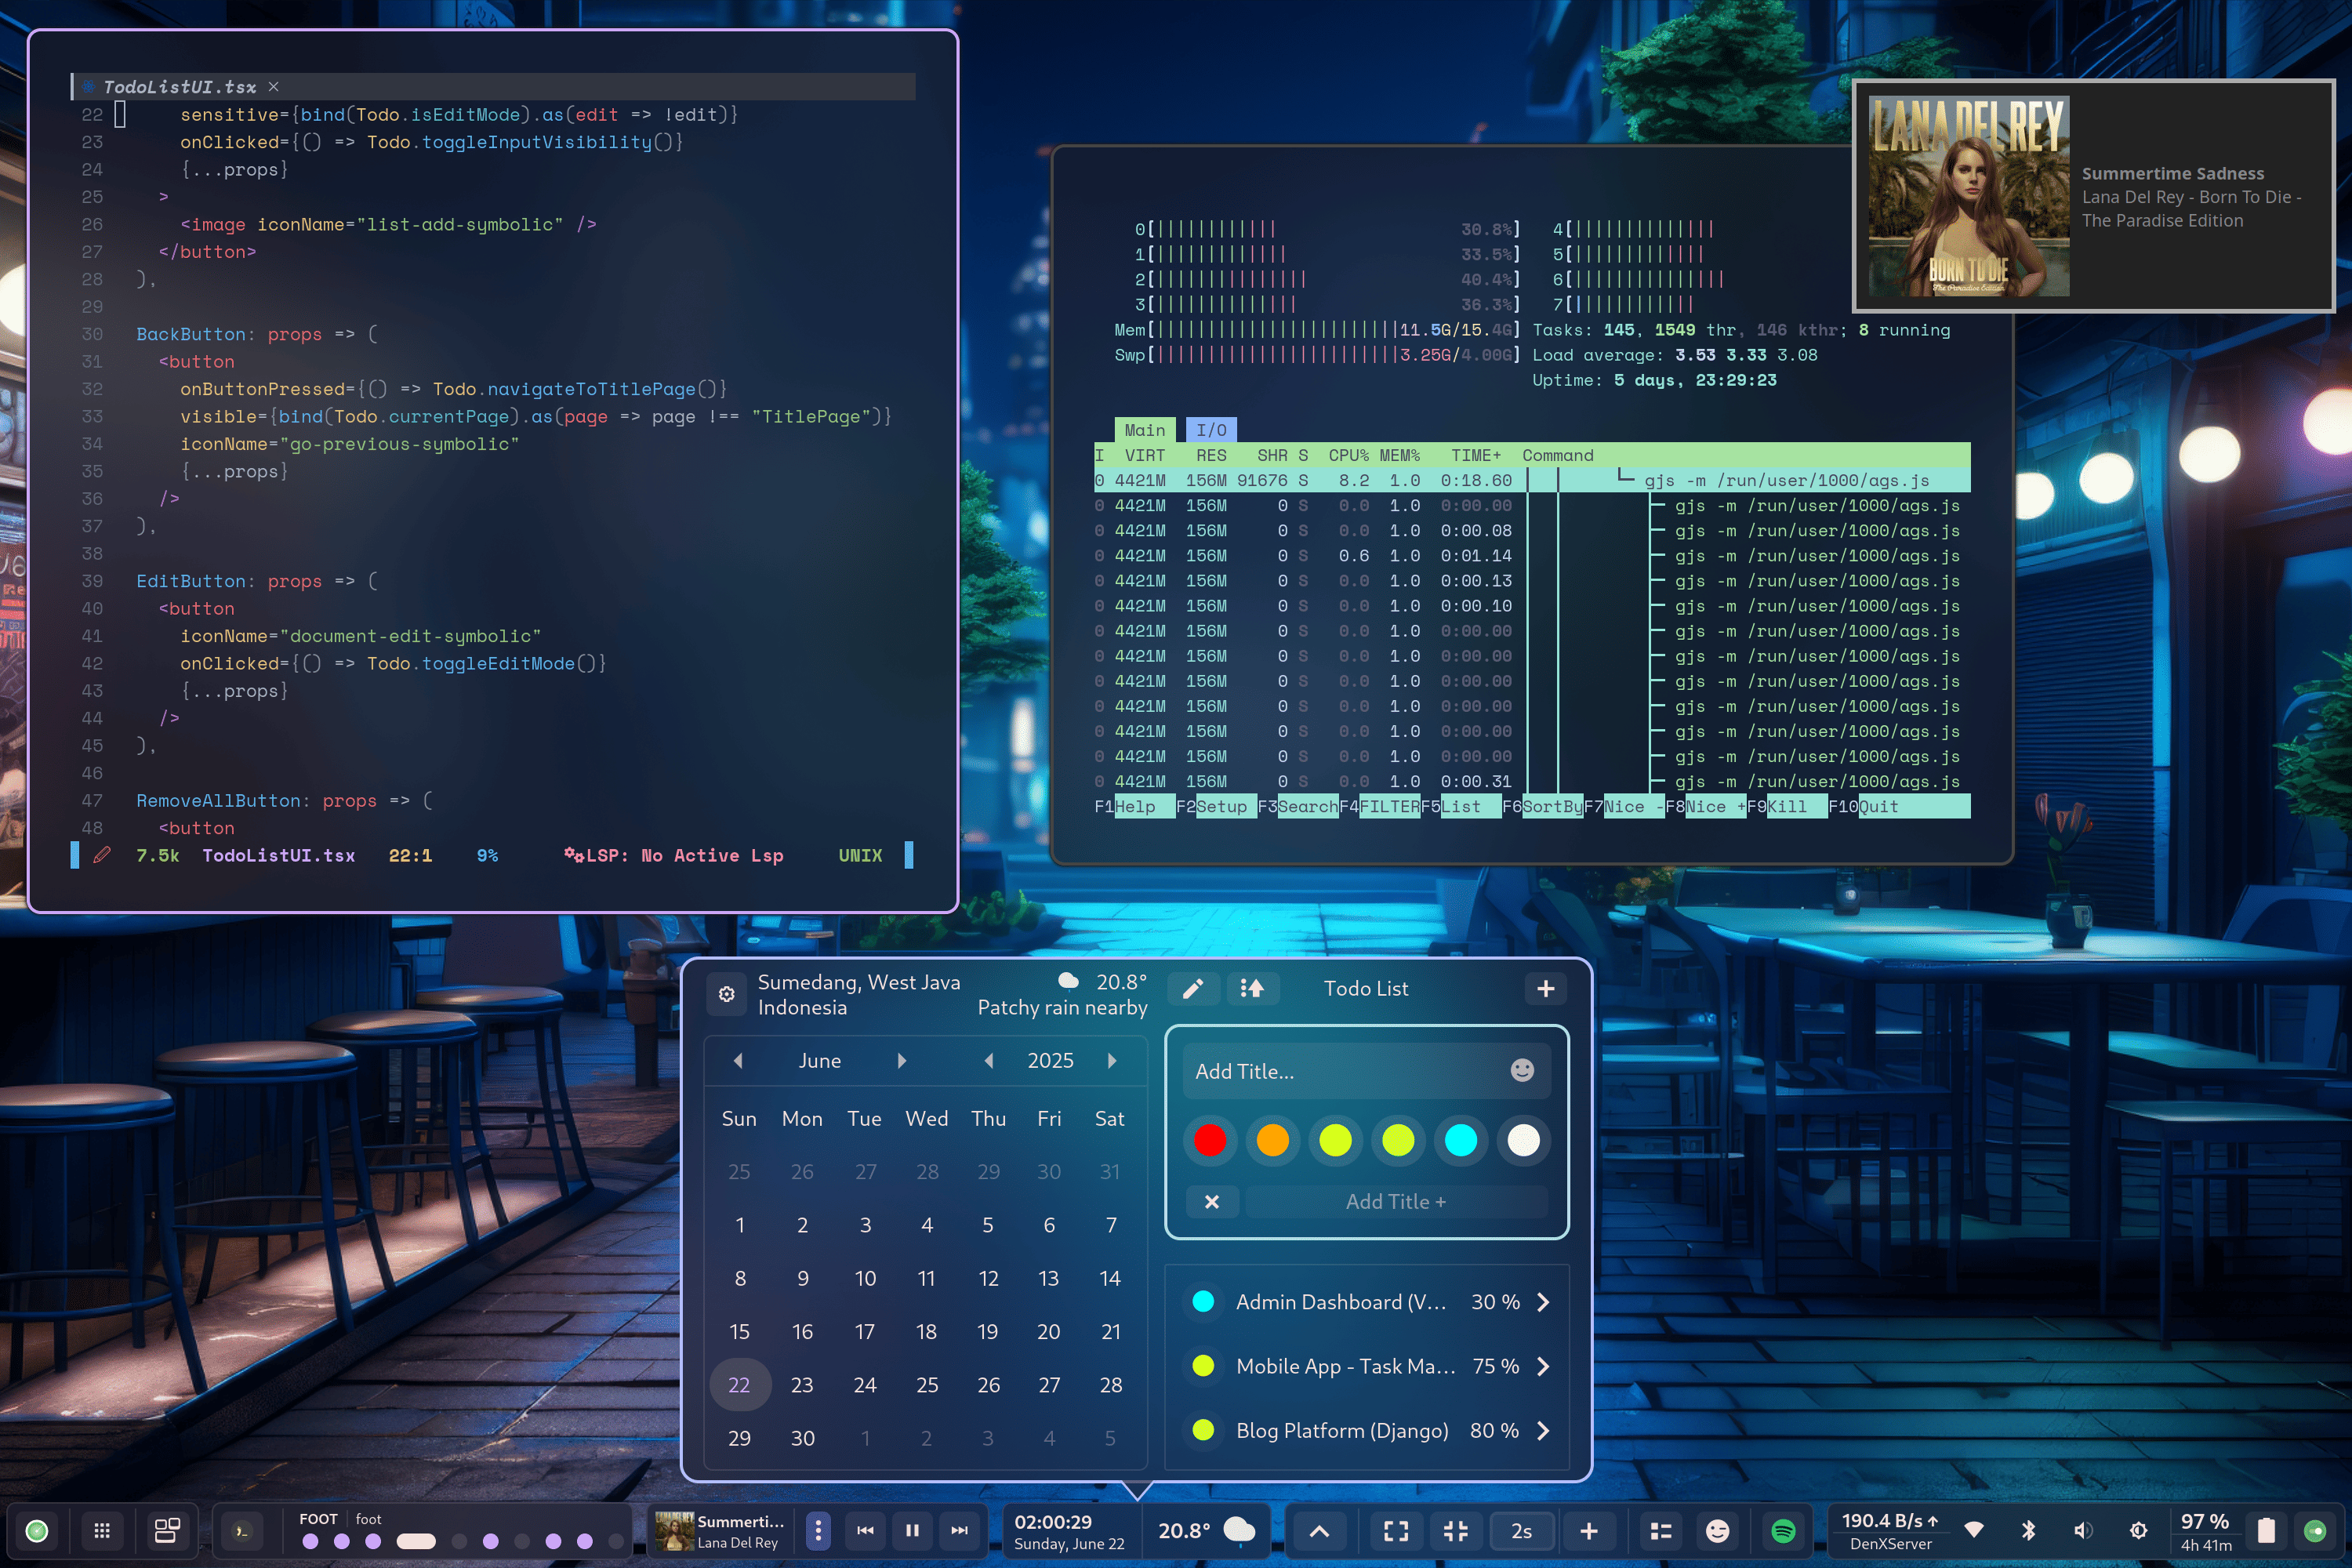2352x1568 pixels.
Task: Open the media player three-dot menu
Action: coord(818,1531)
